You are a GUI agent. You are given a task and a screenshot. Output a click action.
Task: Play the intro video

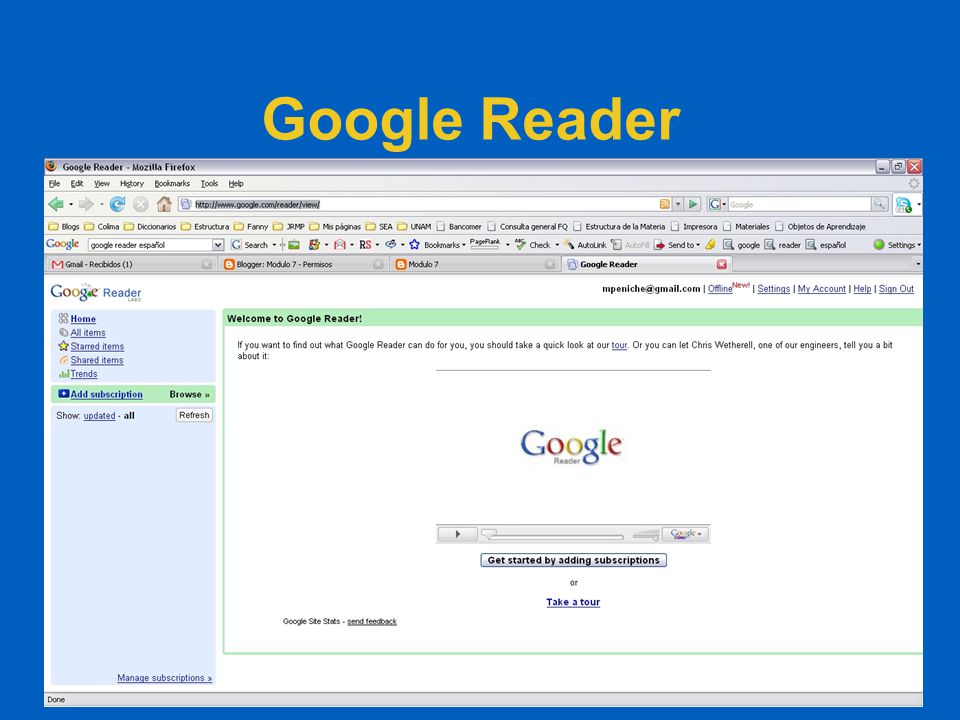coord(457,534)
